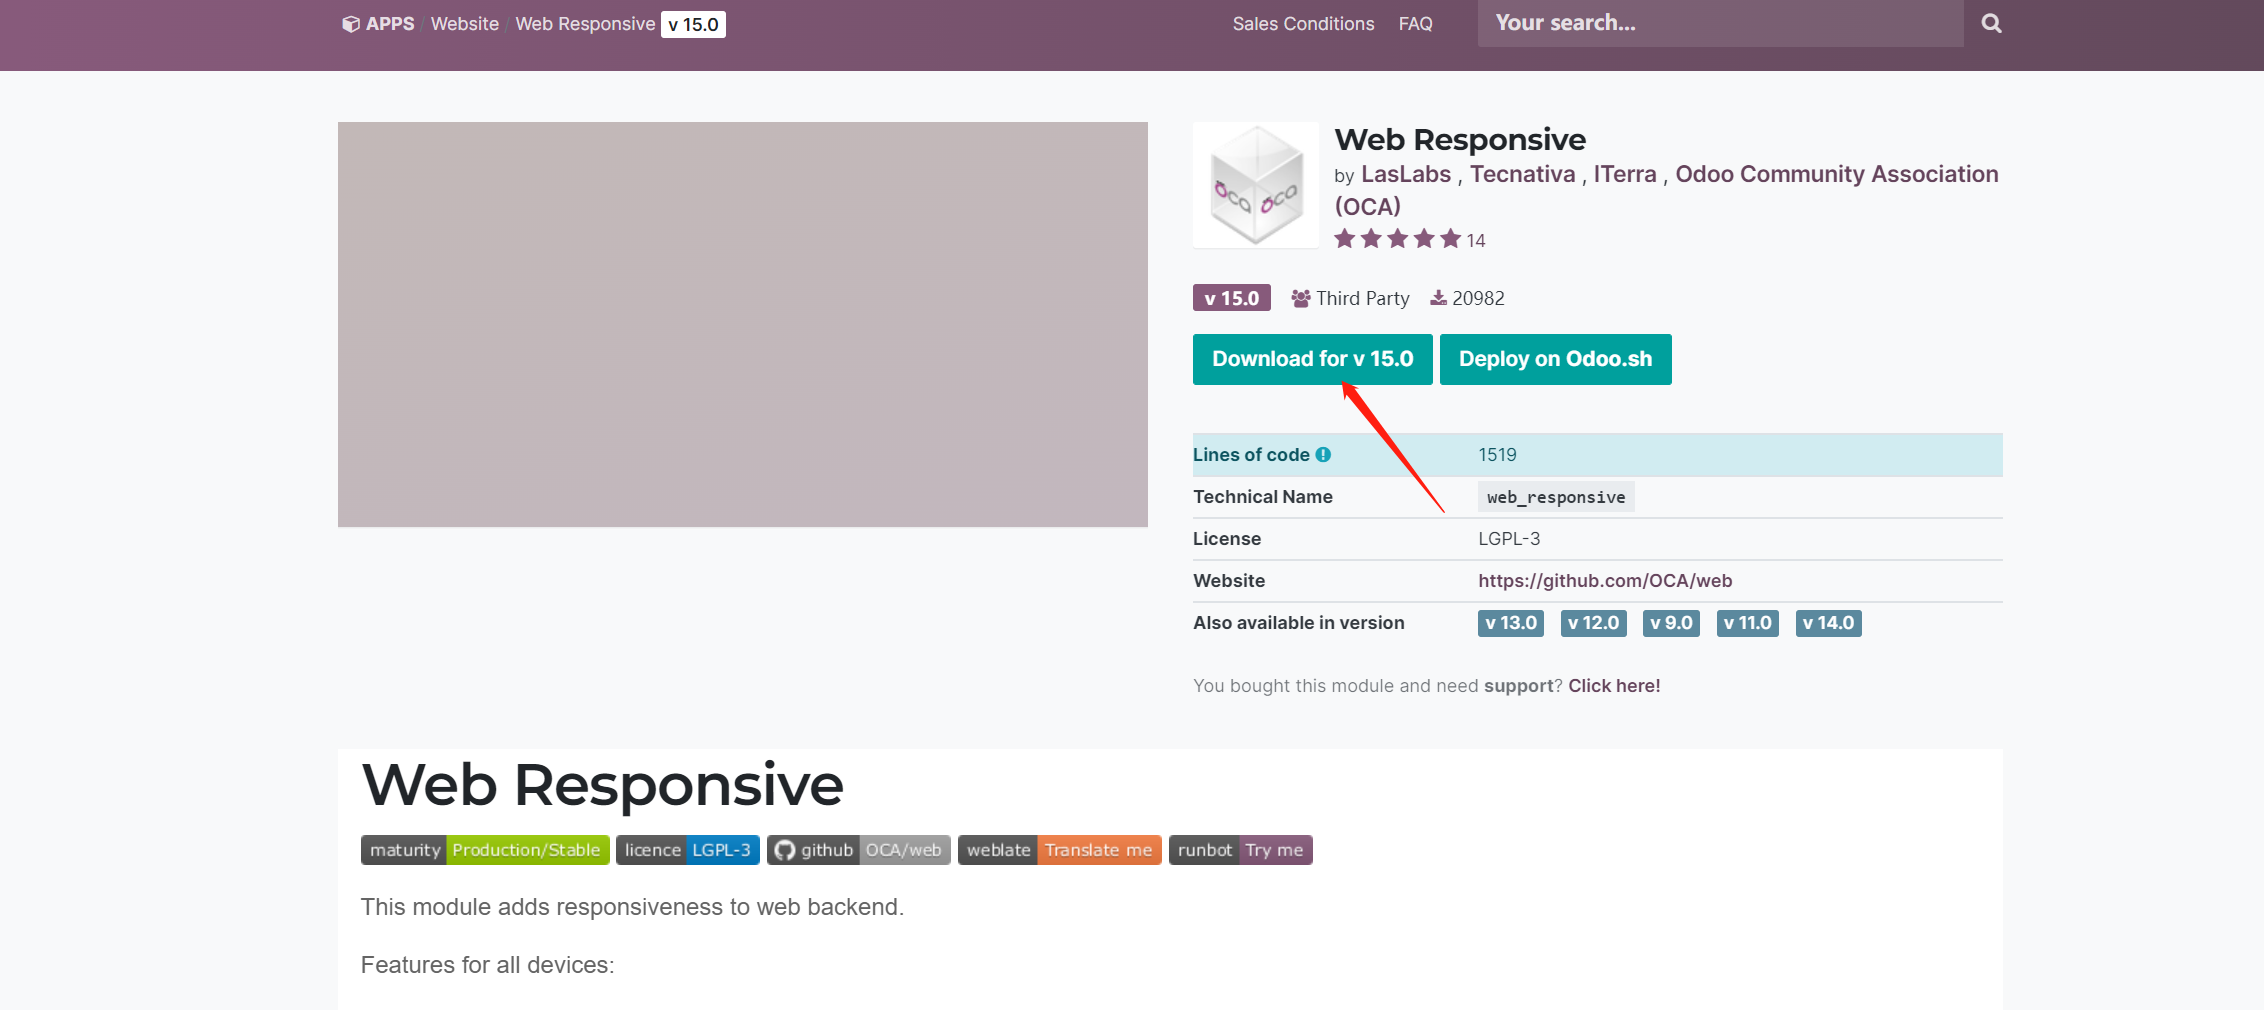Click the large Web Responsive heading
2264x1010 pixels.
tap(602, 785)
